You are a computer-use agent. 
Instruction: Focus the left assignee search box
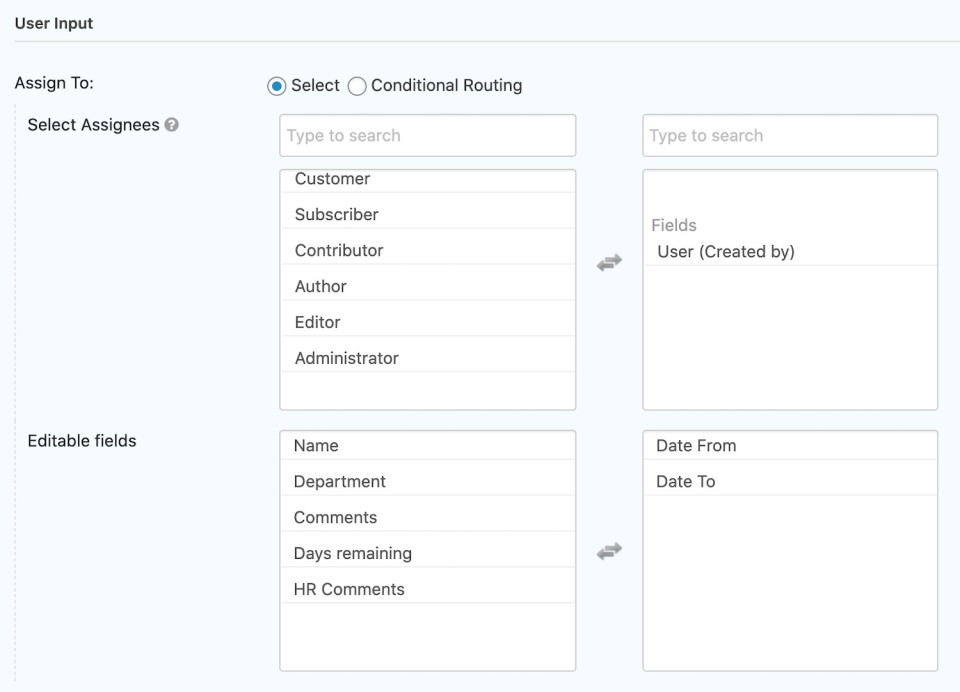click(x=427, y=135)
